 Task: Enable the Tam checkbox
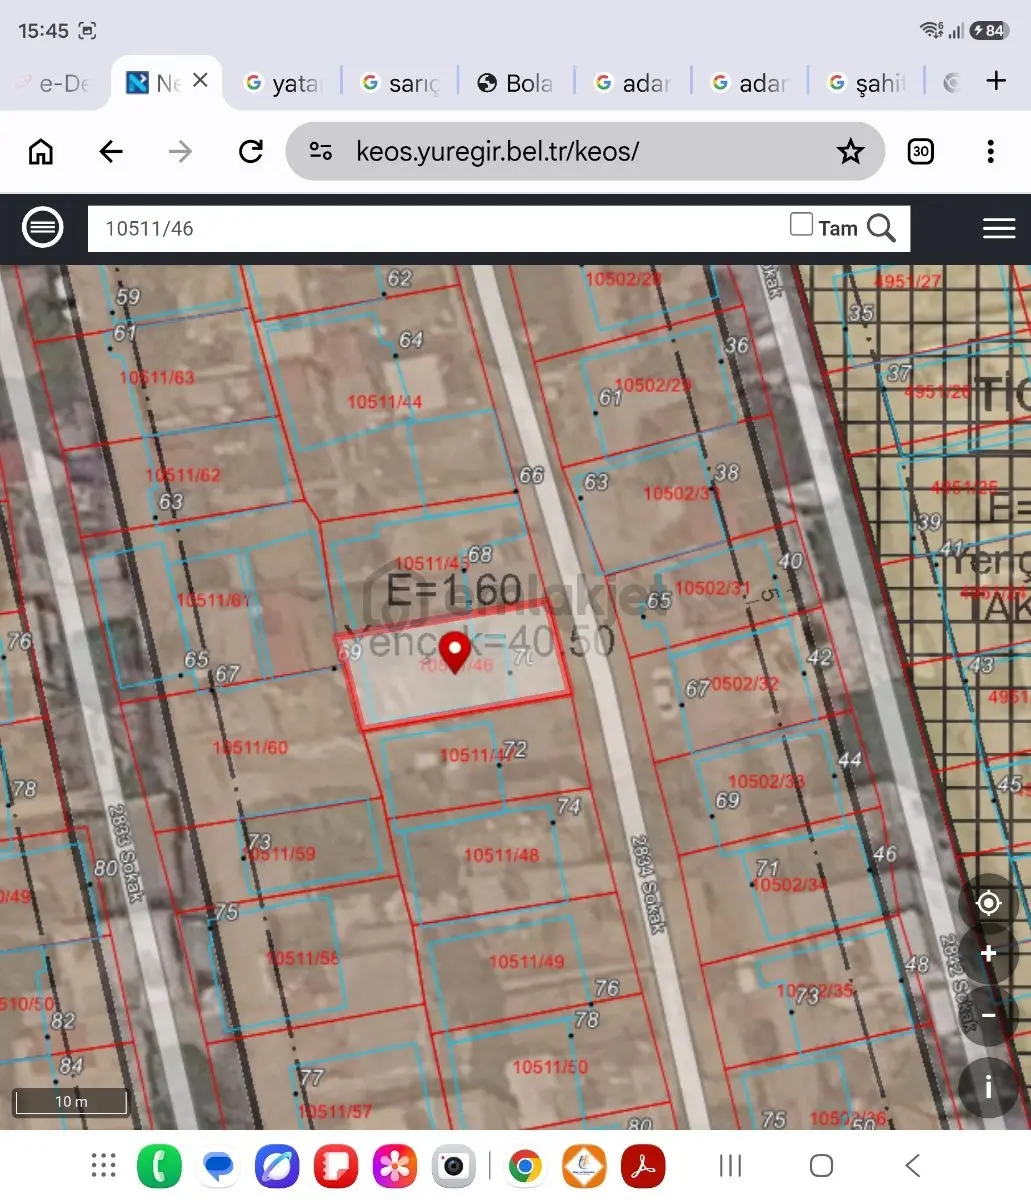coord(801,224)
